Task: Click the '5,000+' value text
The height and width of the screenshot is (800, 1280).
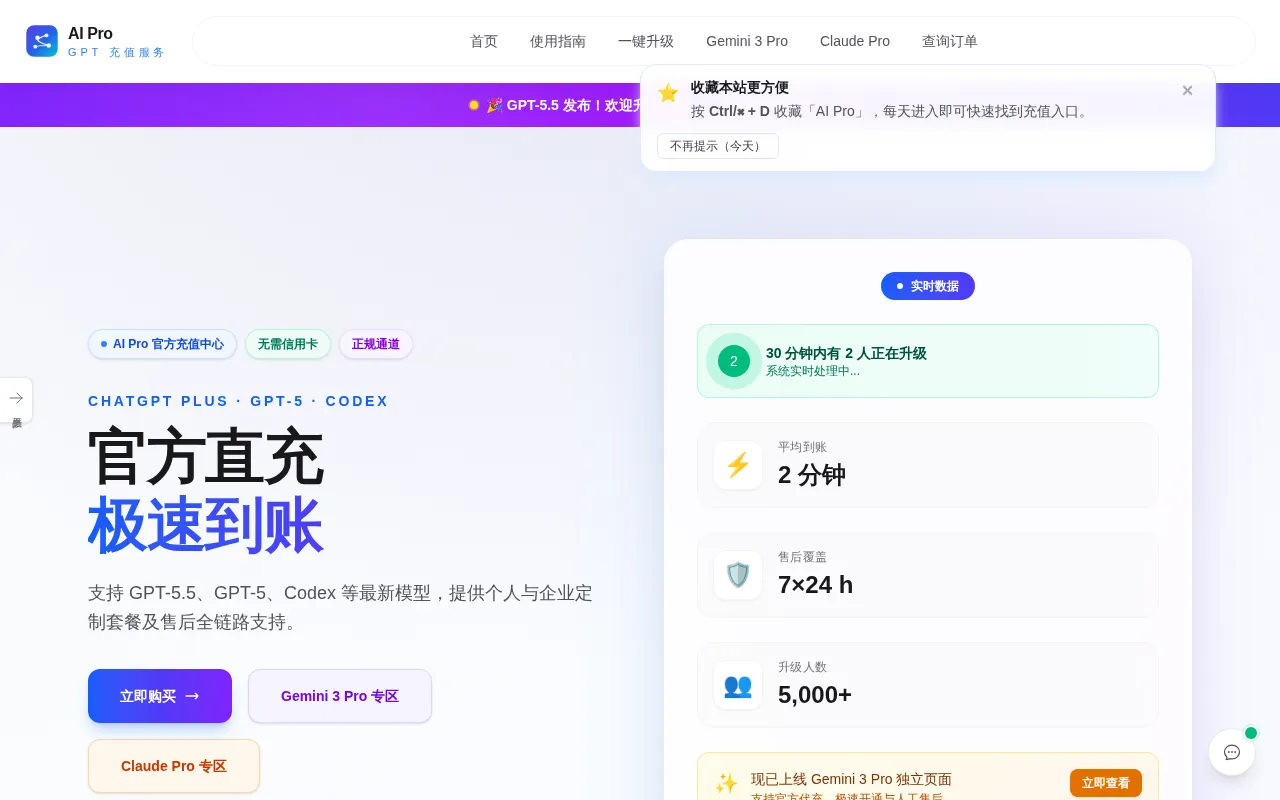Action: pyautogui.click(x=815, y=695)
